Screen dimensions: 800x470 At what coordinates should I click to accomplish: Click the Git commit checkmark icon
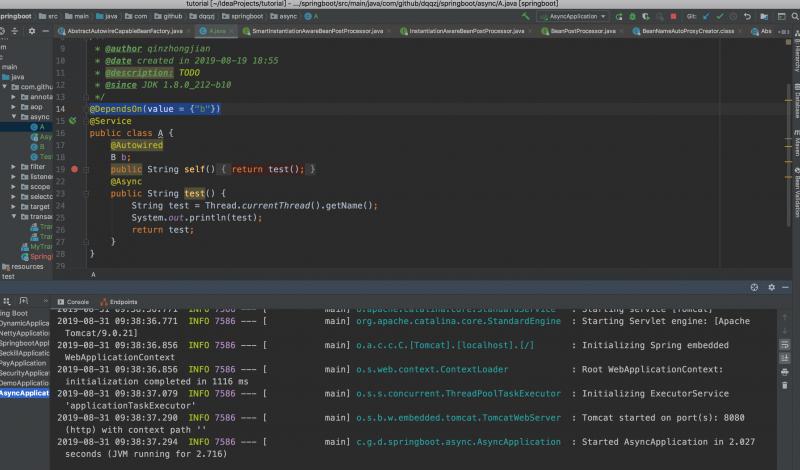(x=719, y=17)
